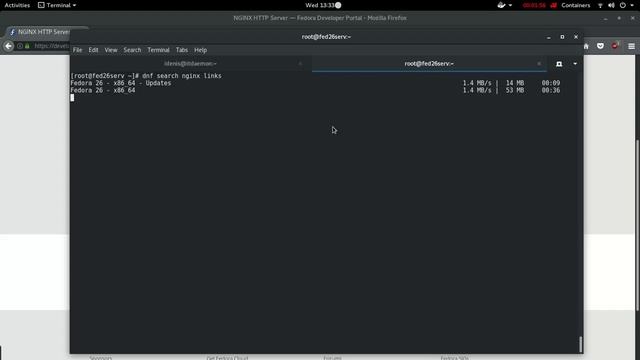Open the clock and calendar in top bar
The width and height of the screenshot is (640, 360).
coord(323,5)
